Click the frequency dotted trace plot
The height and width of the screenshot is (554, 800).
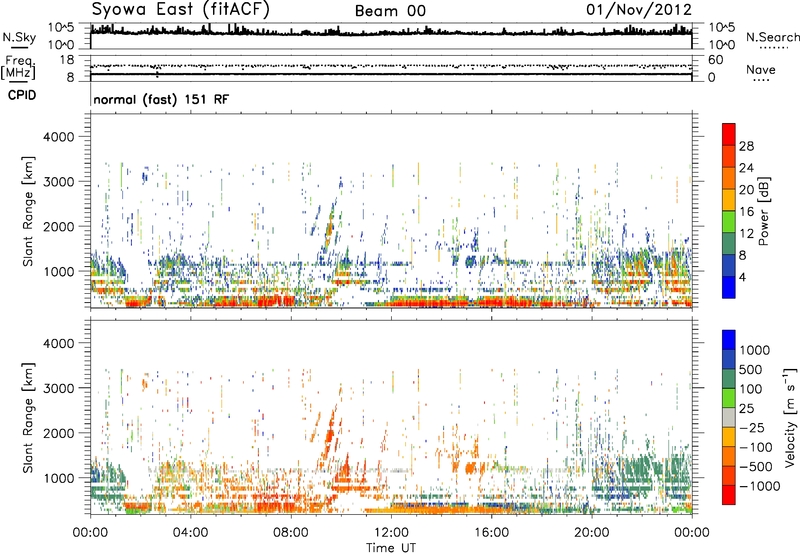click(x=391, y=68)
